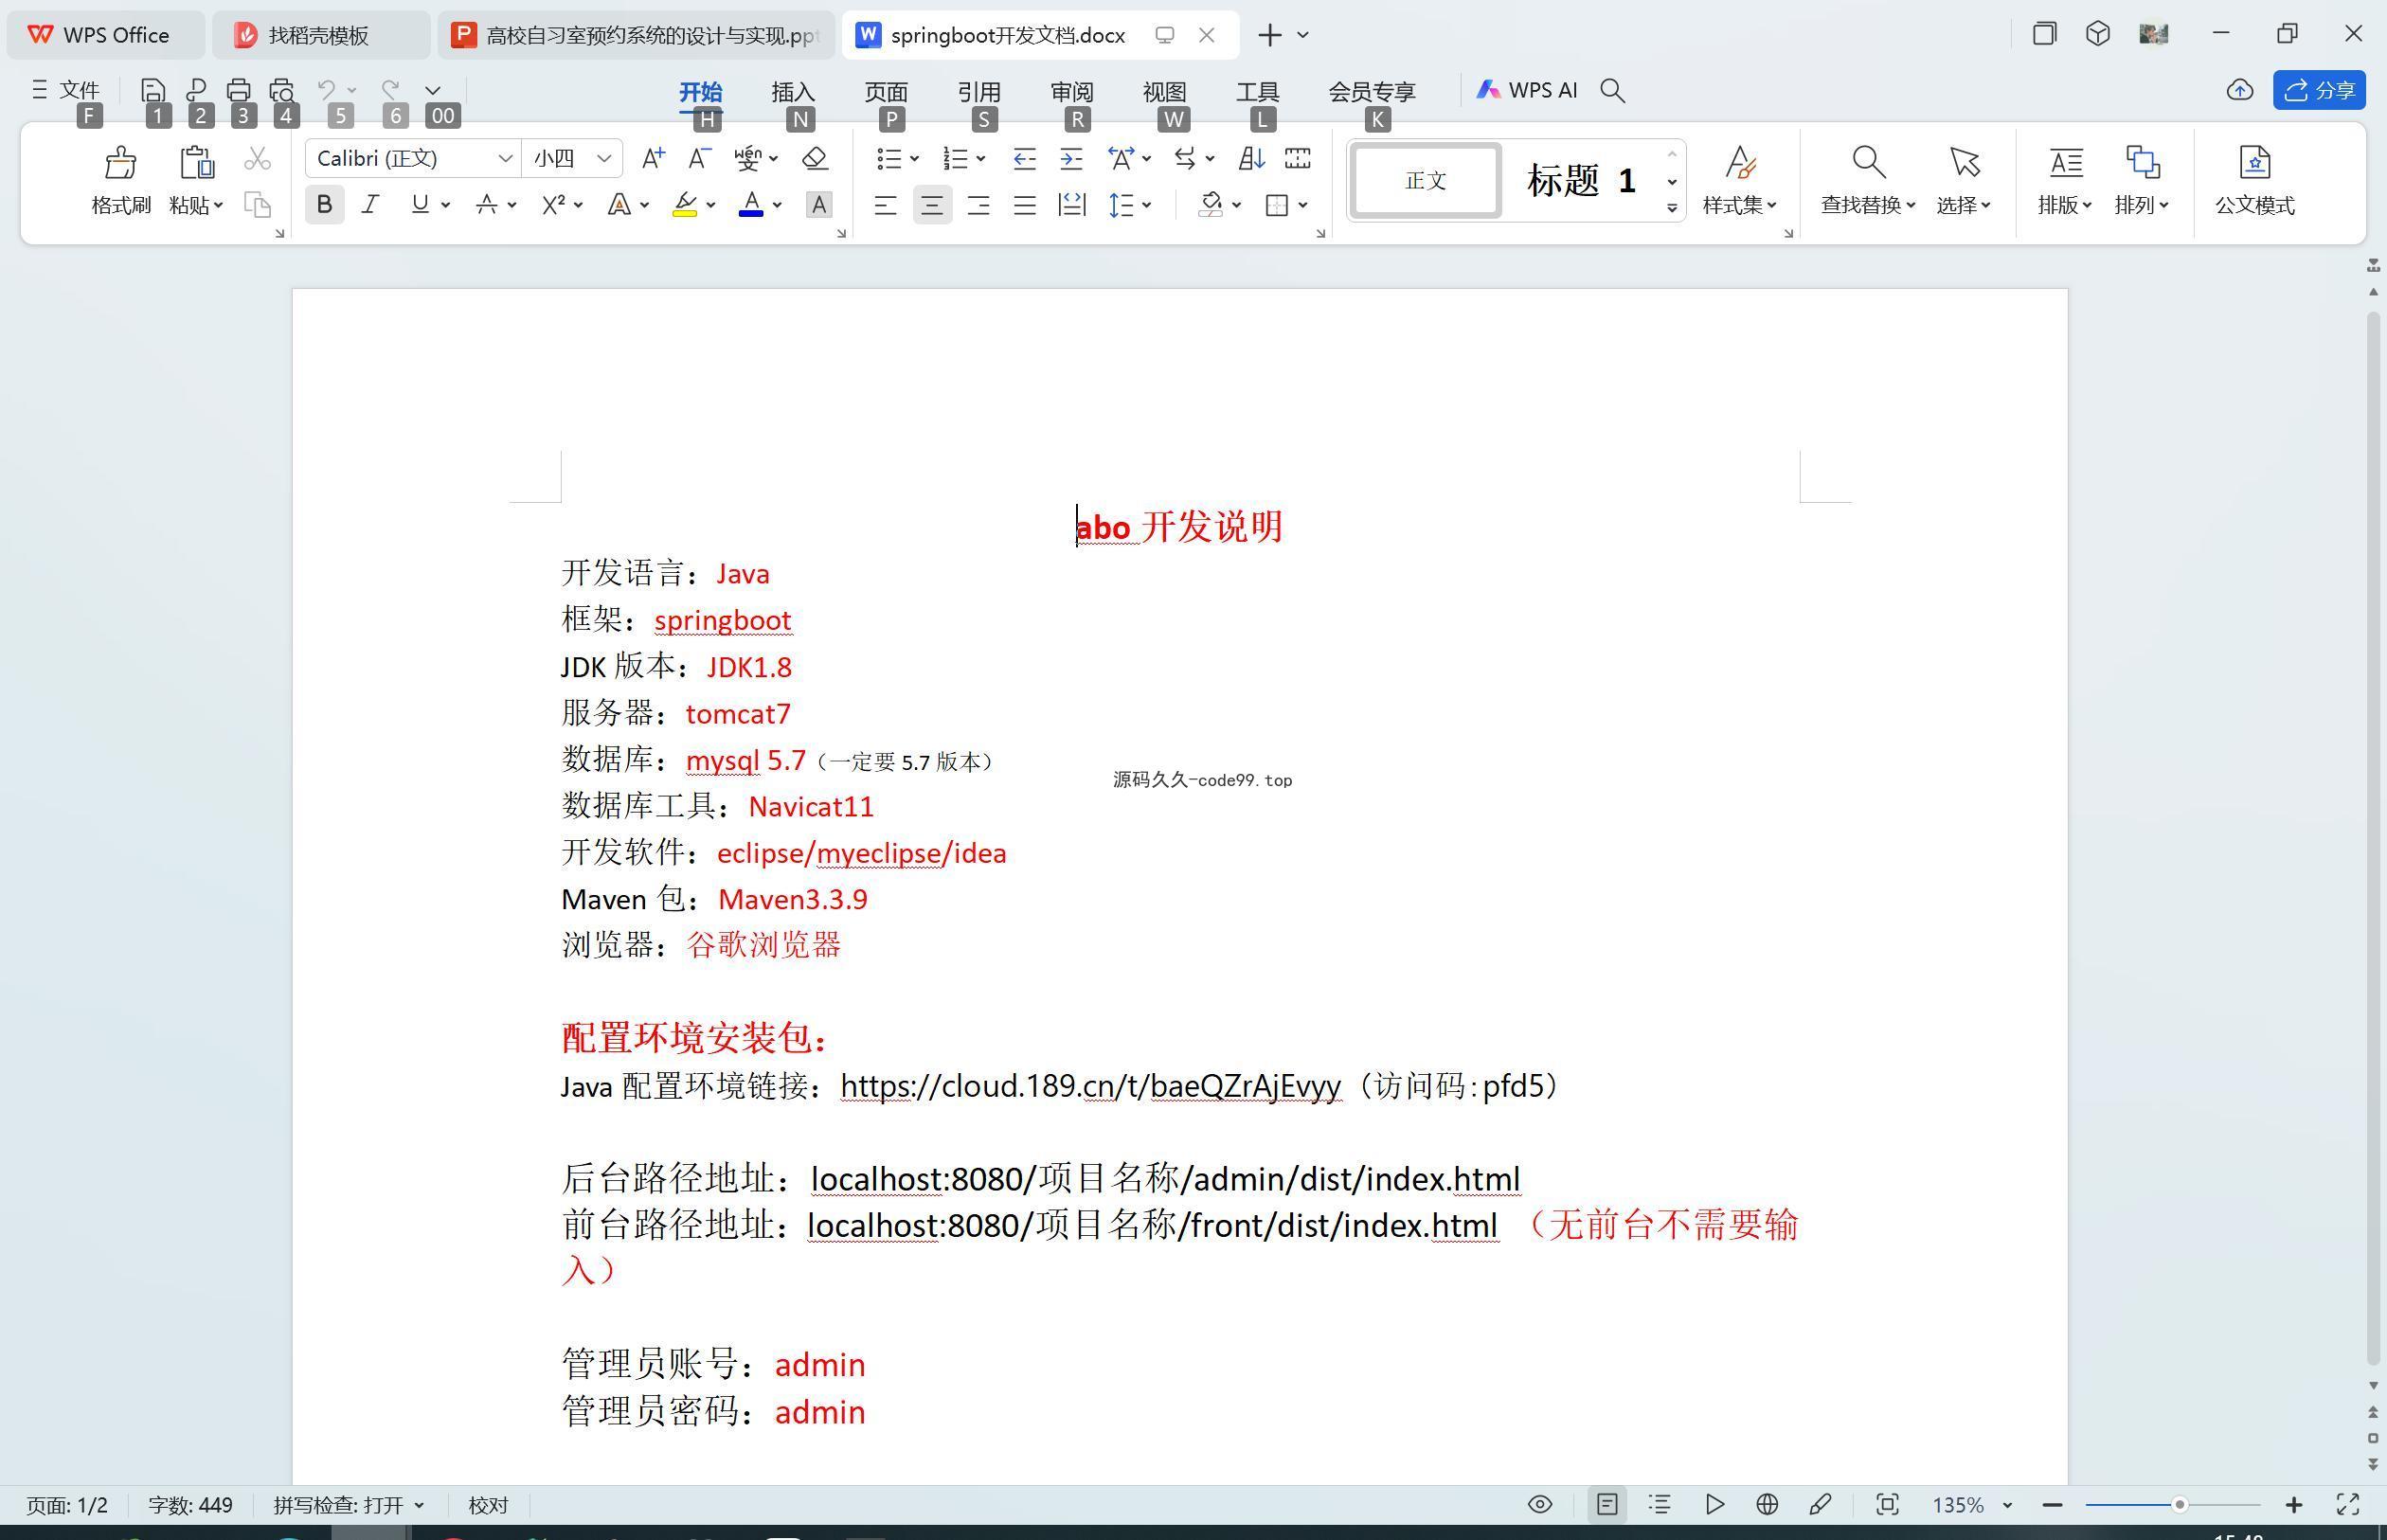Click the yellow highlight color button

click(x=684, y=205)
